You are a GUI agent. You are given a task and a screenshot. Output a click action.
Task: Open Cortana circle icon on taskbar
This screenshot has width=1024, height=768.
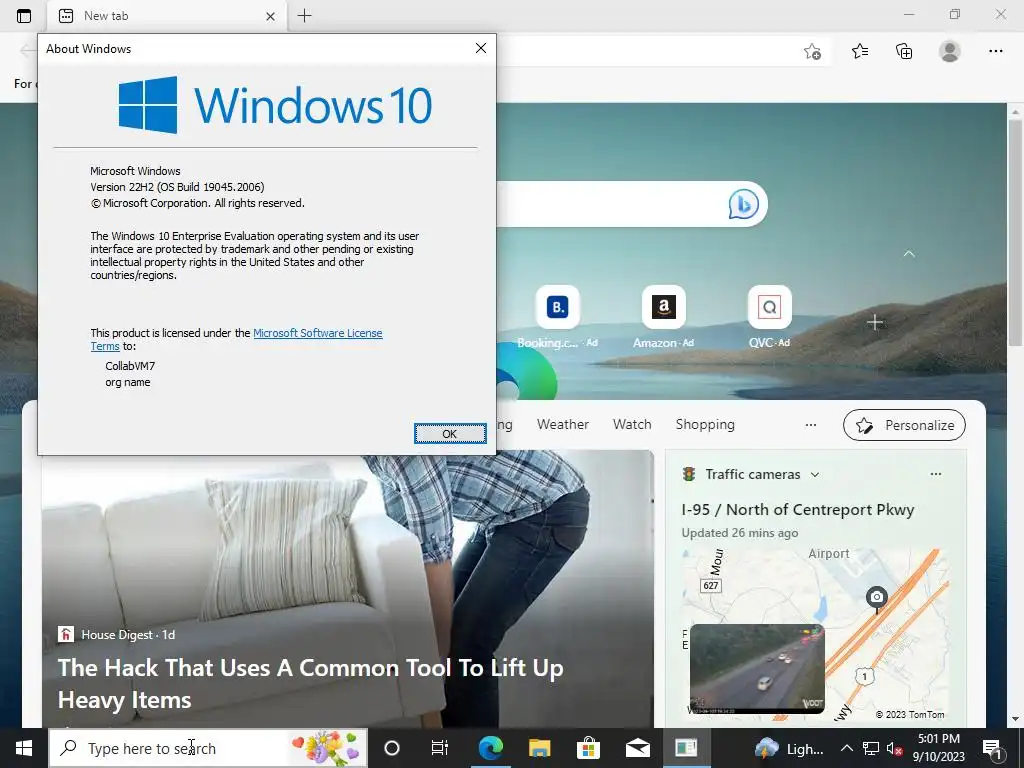tap(391, 748)
